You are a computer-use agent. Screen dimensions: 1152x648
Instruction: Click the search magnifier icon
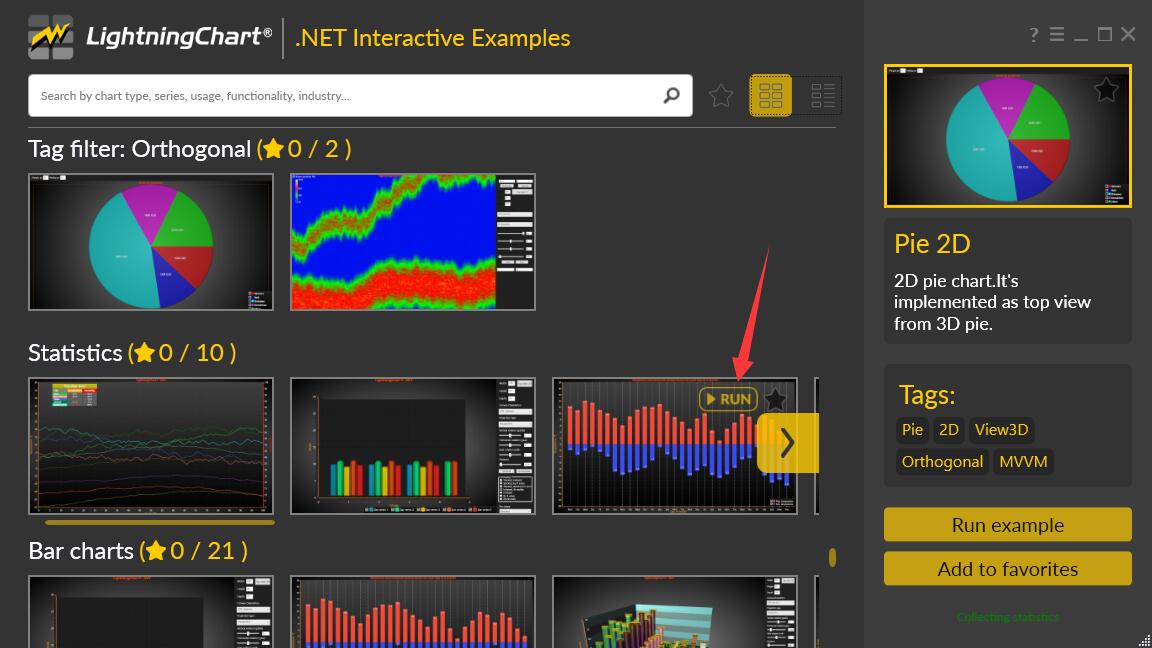point(672,96)
